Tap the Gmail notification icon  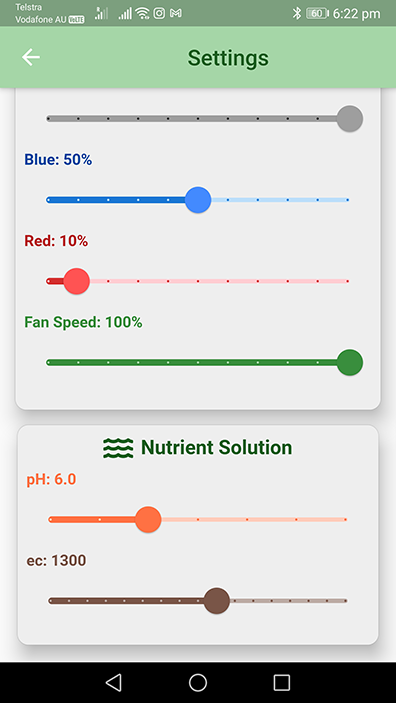pyautogui.click(x=176, y=13)
